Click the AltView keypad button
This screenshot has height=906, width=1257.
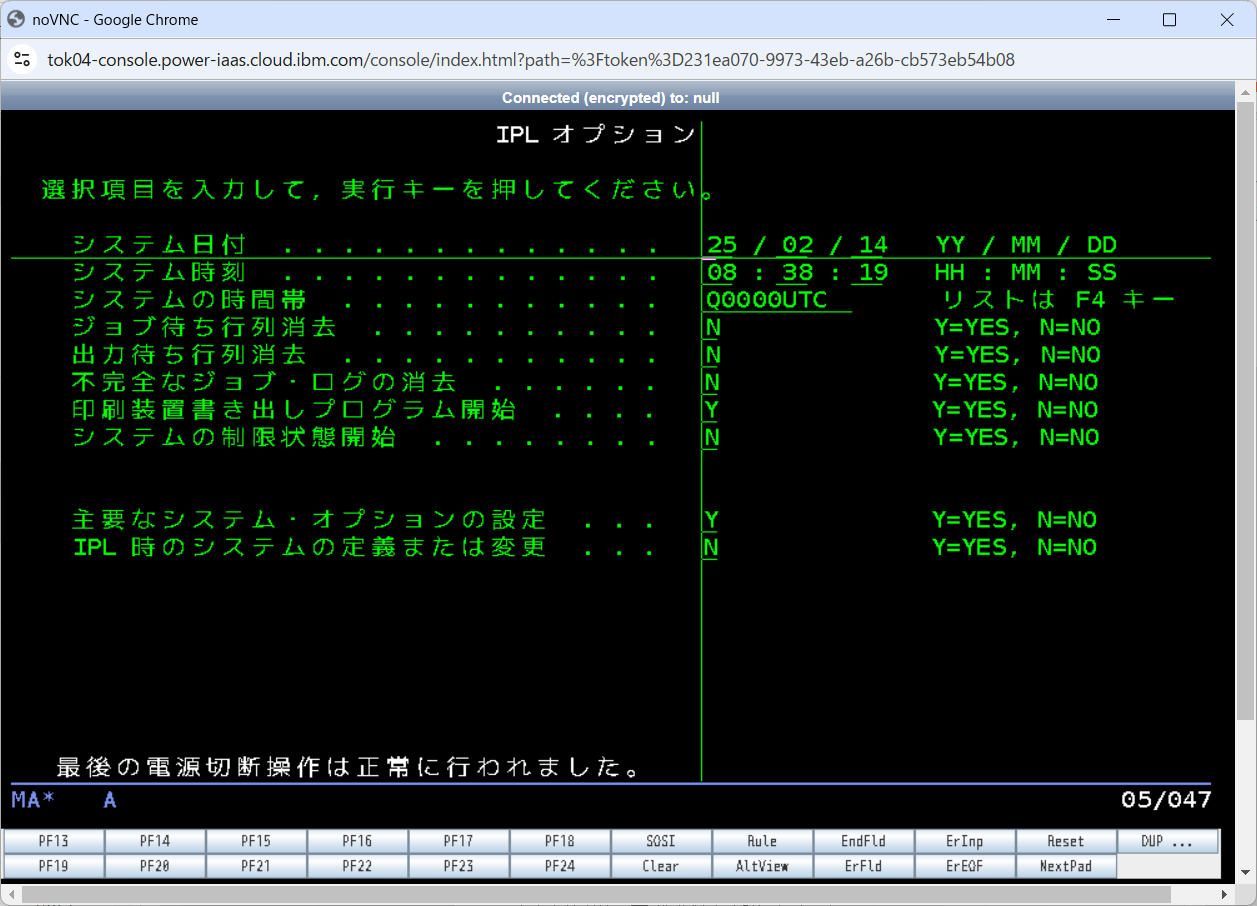pyautogui.click(x=762, y=866)
